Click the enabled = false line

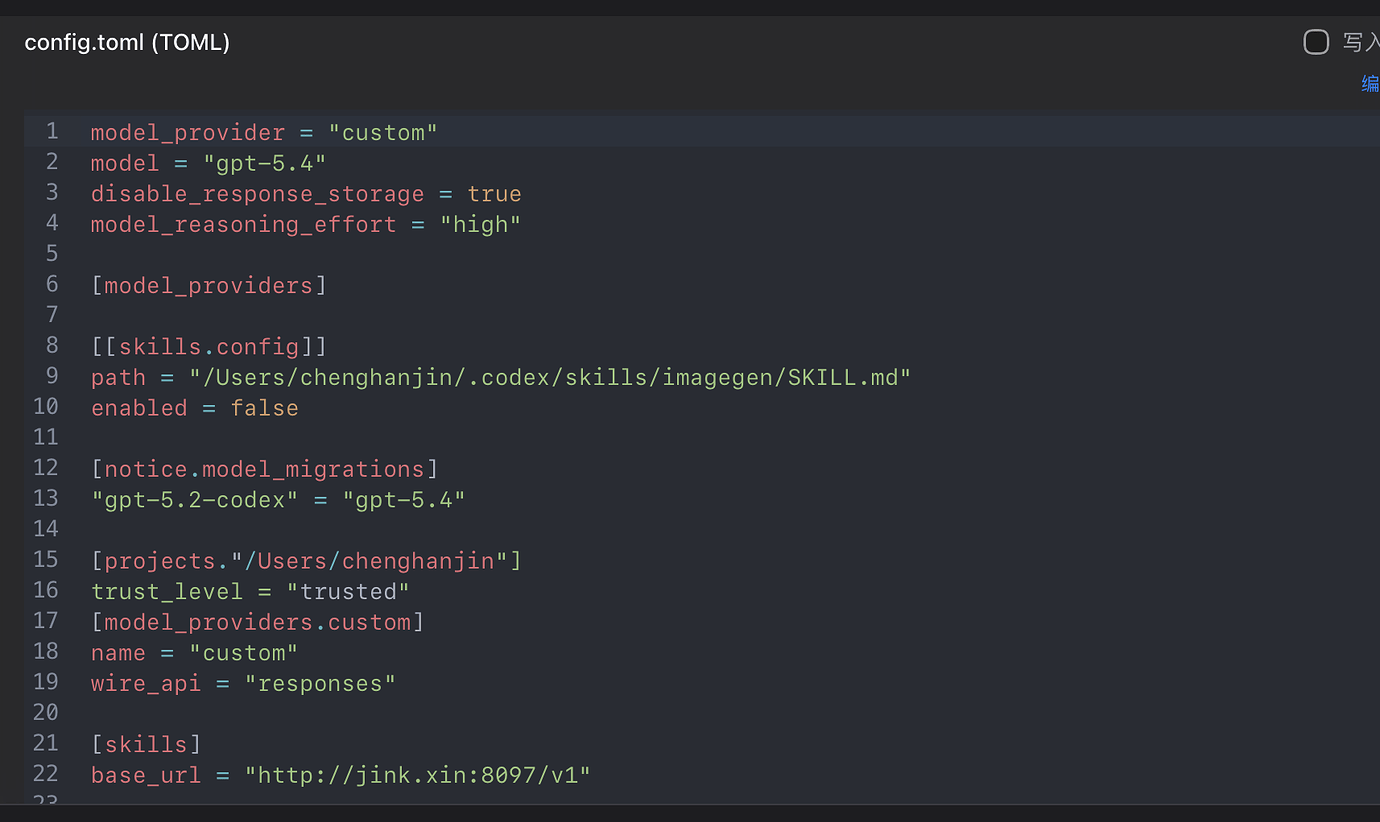[x=195, y=408]
